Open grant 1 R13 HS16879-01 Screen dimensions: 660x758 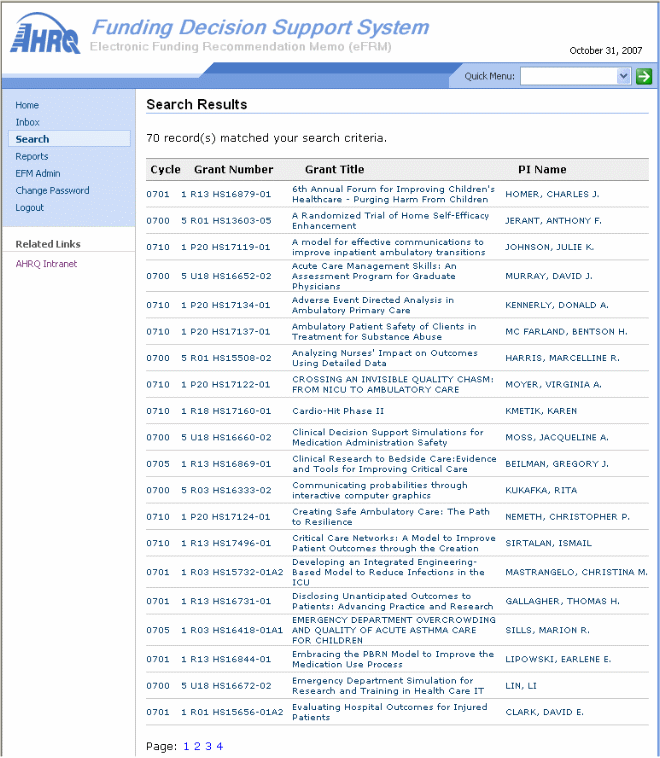226,194
